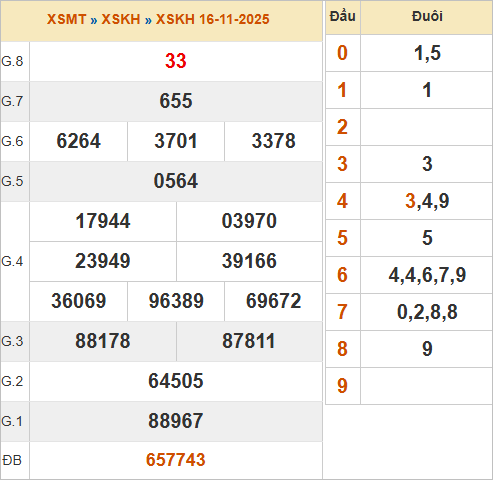Select G.4 number 17944
493x480 pixels.
[103, 221]
